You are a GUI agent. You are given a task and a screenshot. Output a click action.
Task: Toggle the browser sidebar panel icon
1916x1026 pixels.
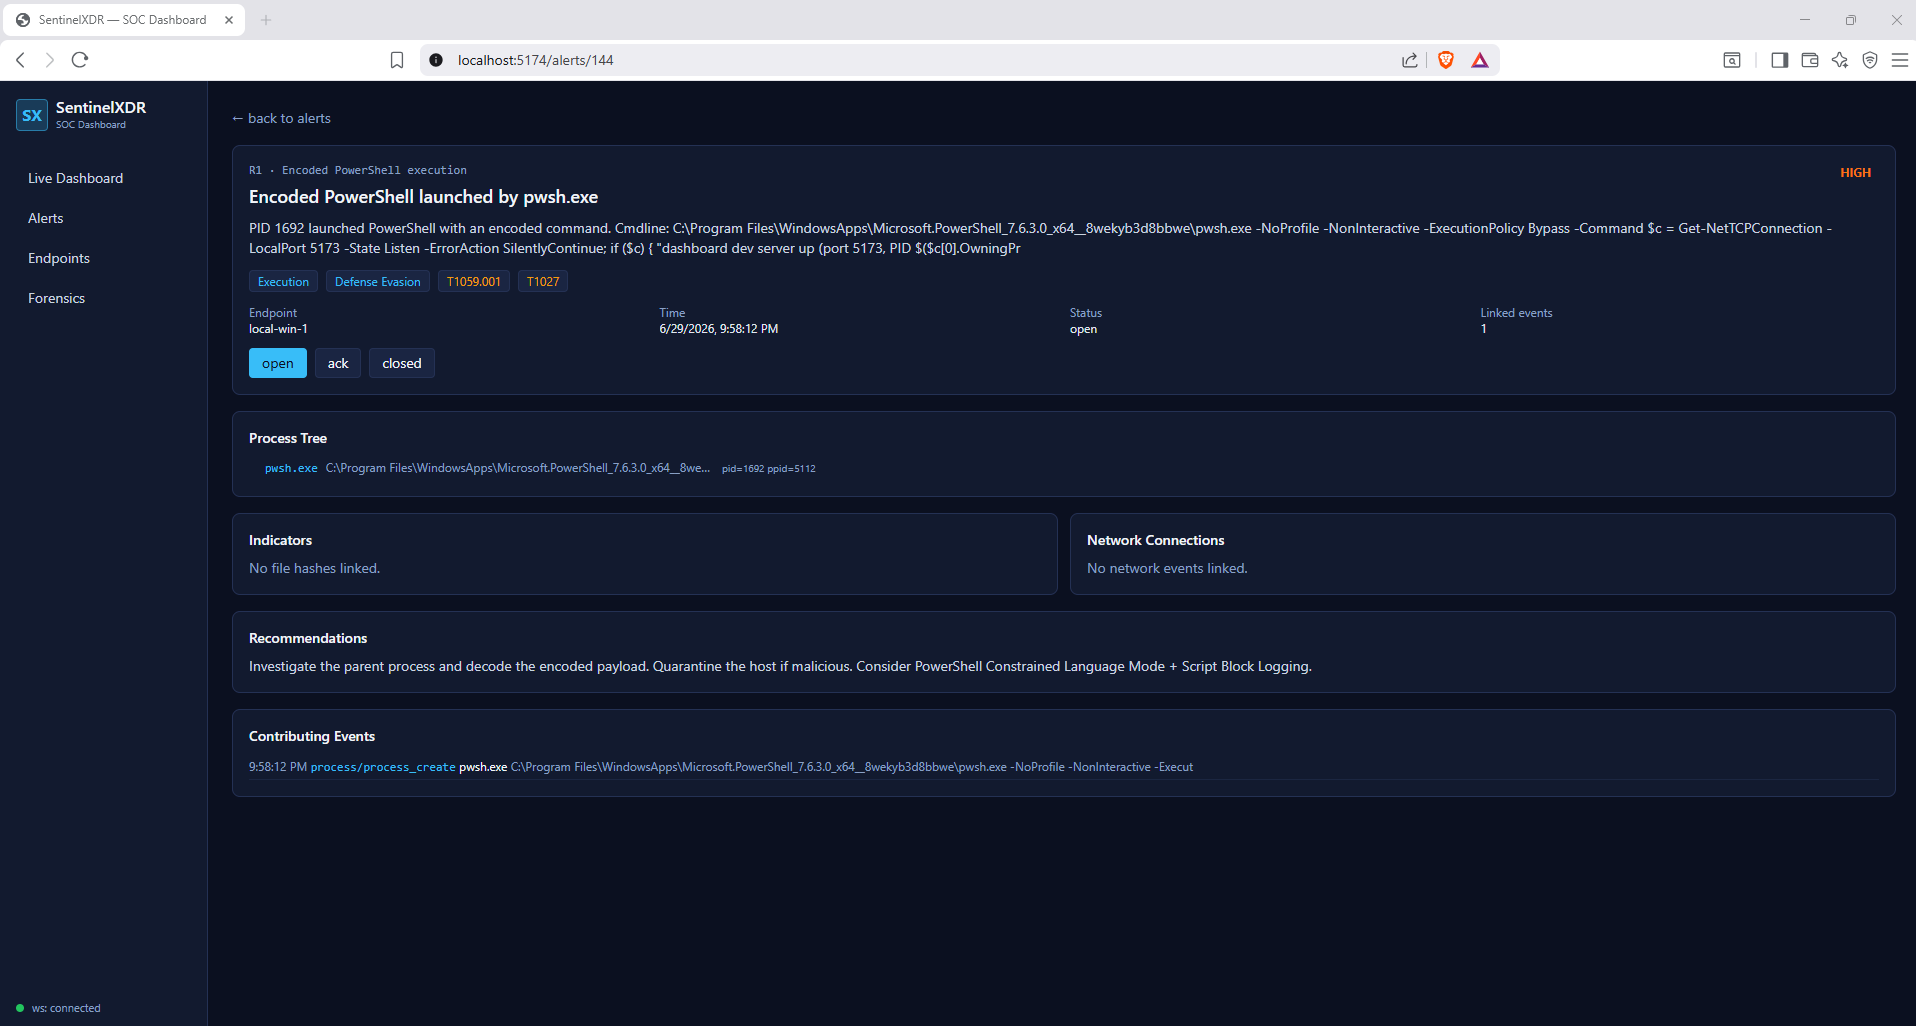coord(1779,60)
